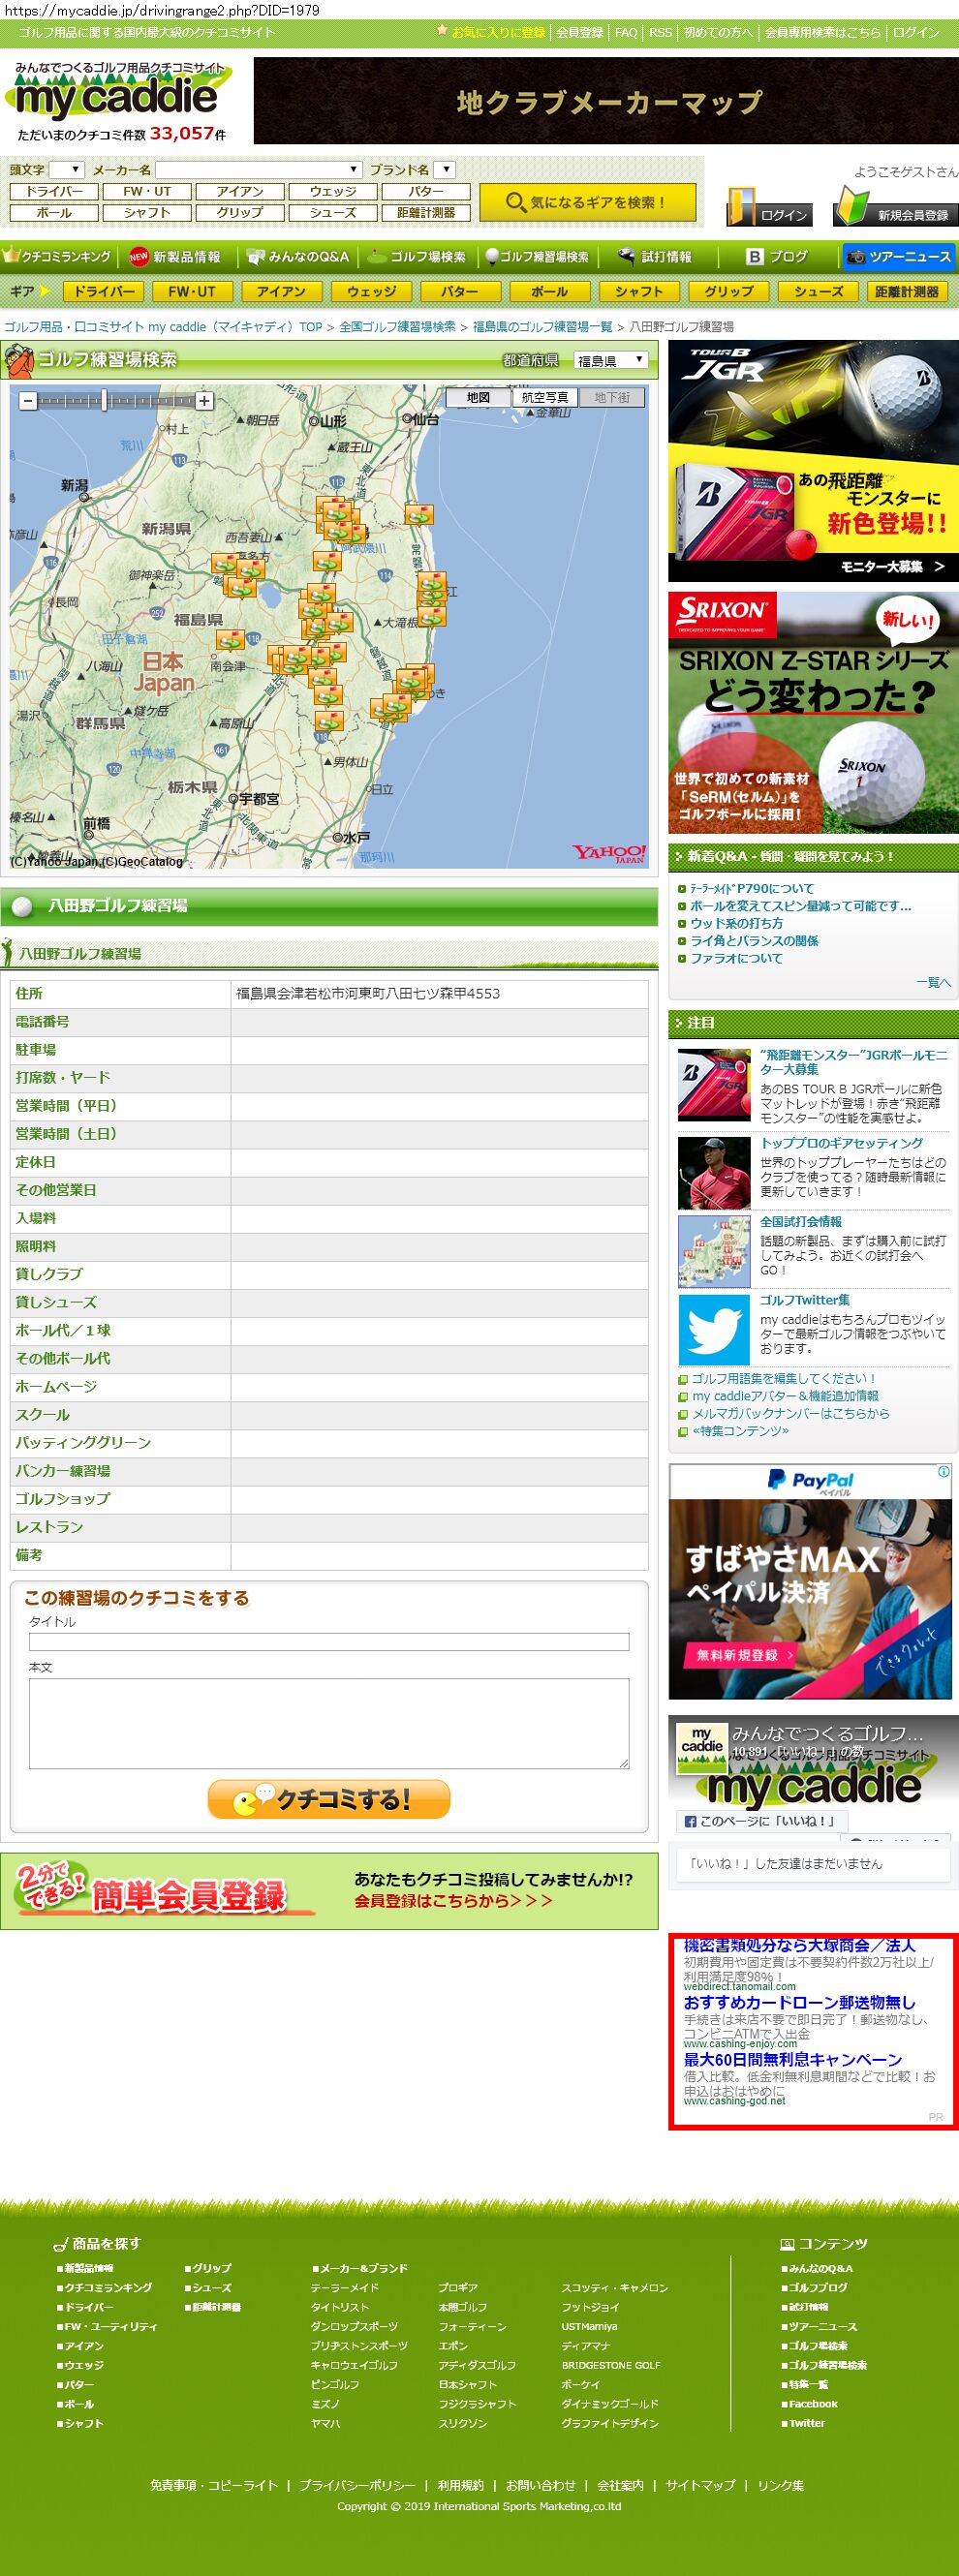Select アイアン in the gear bar
The image size is (959, 2576).
281,292
